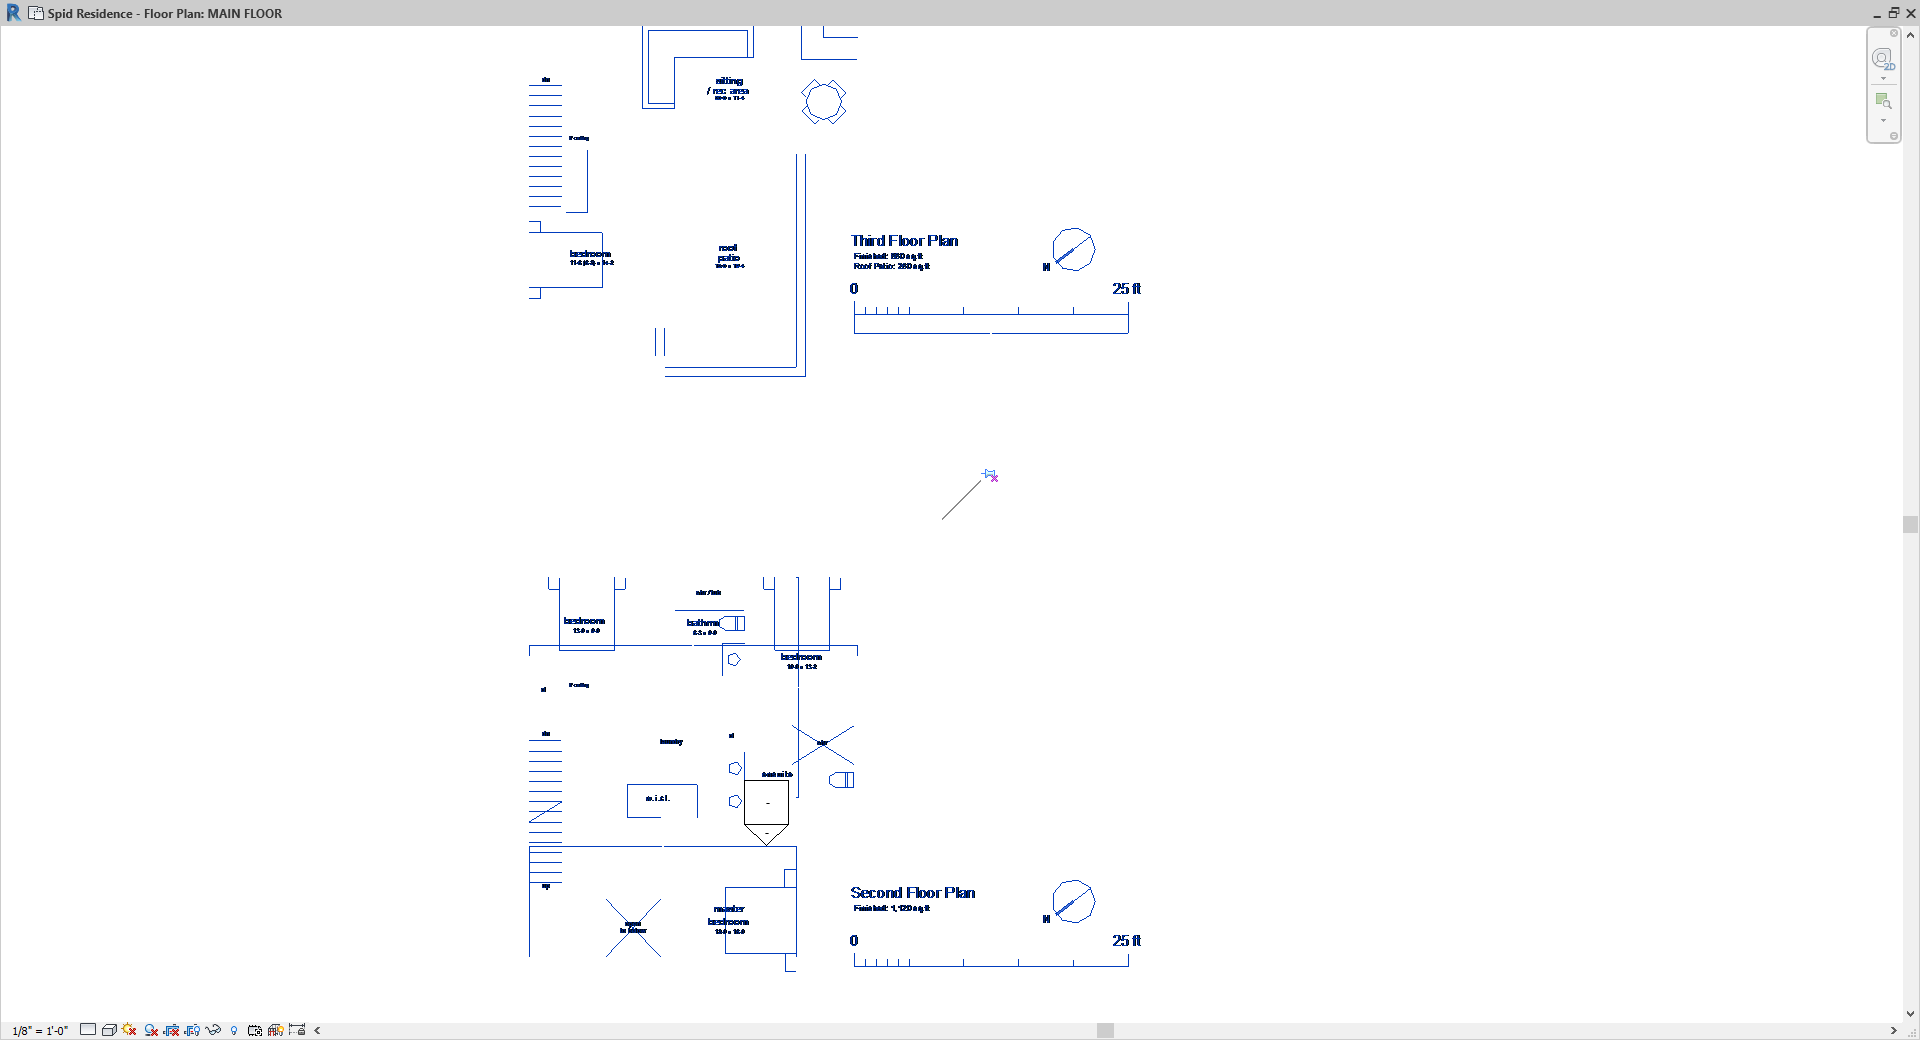The height and width of the screenshot is (1040, 1920).
Task: Select Zoom in Region on the navigation bar
Action: (x=1883, y=100)
